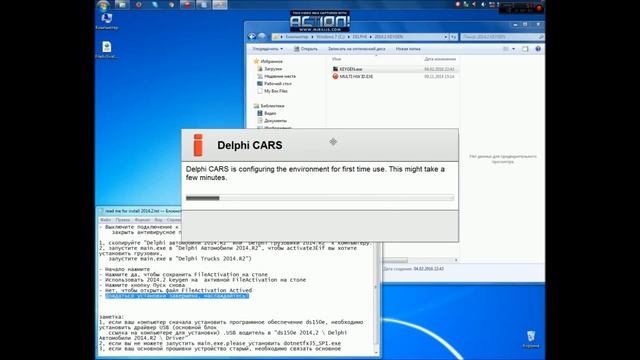Open Загрузки folder in sidebar
640x360 pixels.
tap(269, 69)
